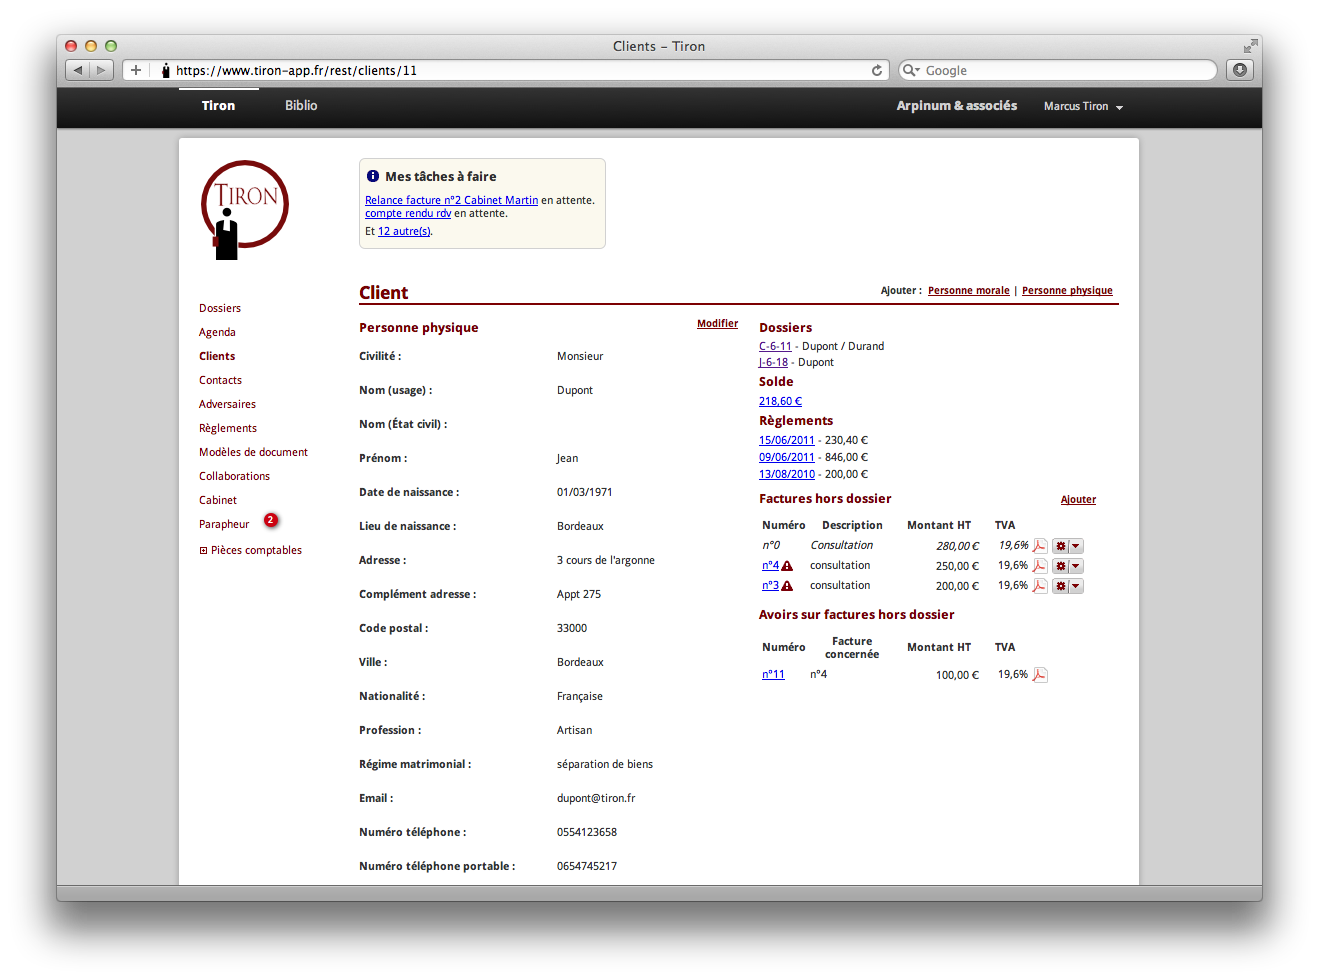Open PDF of invoice n°3
Viewport: 1319px width, 980px height.
tap(1040, 586)
